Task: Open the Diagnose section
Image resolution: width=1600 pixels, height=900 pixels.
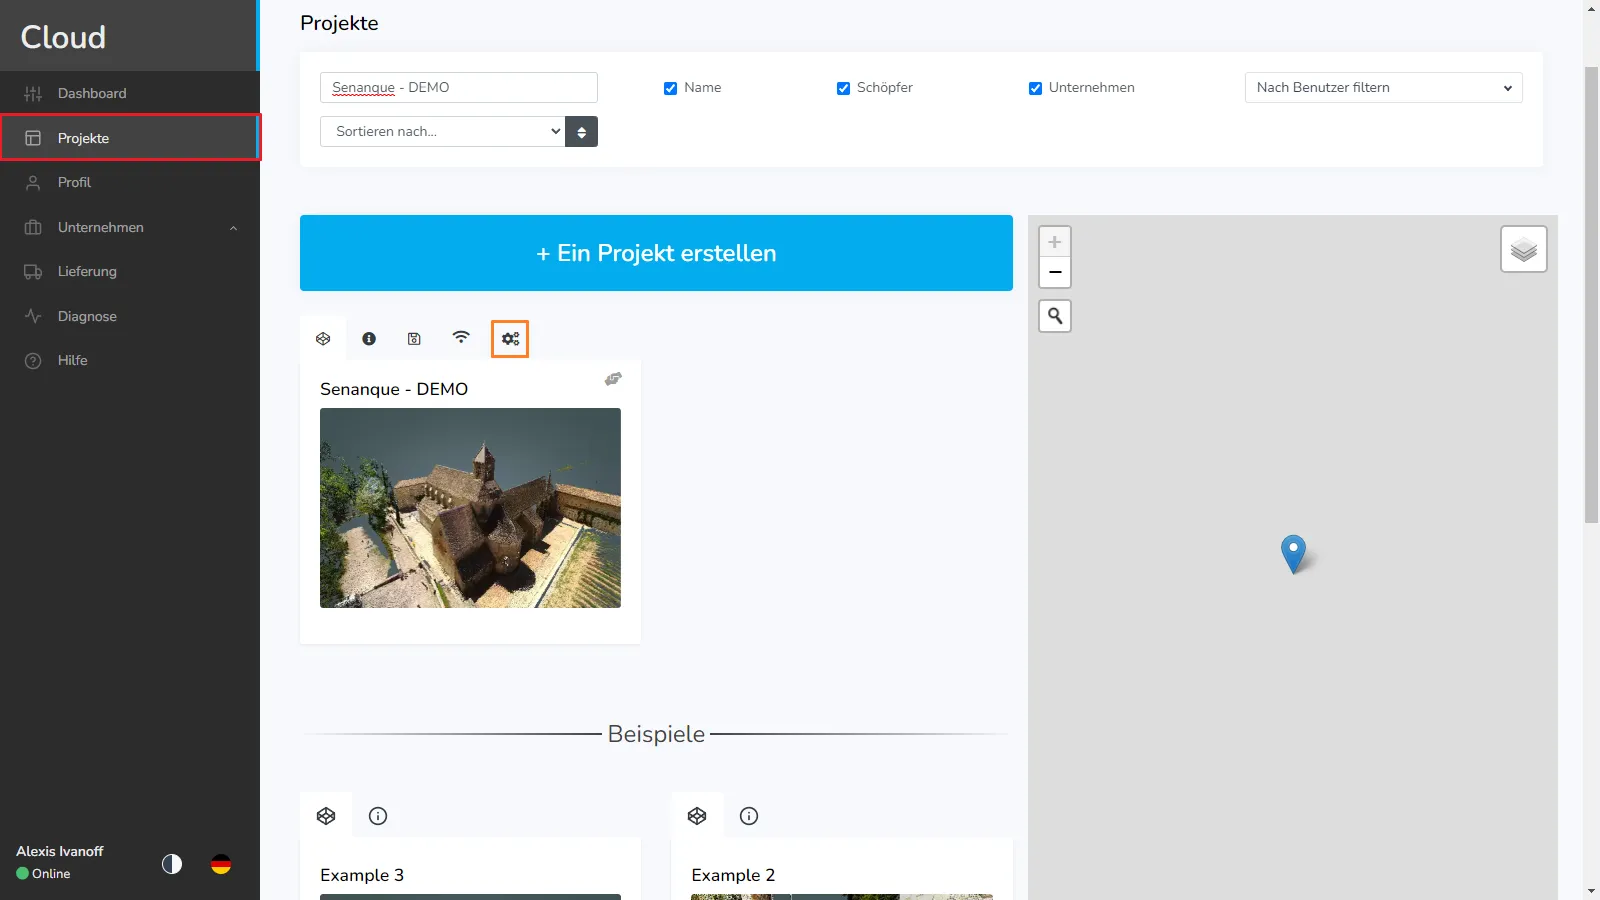Action: (130, 316)
